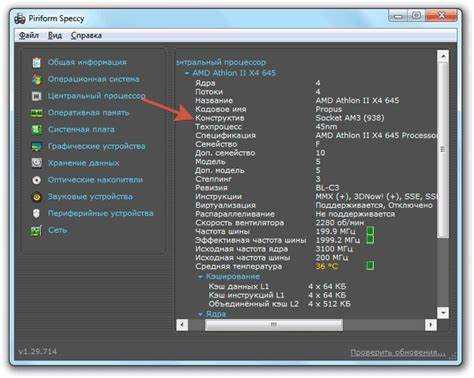Click the v1.29.714 version text
474x378 pixels.
38,352
